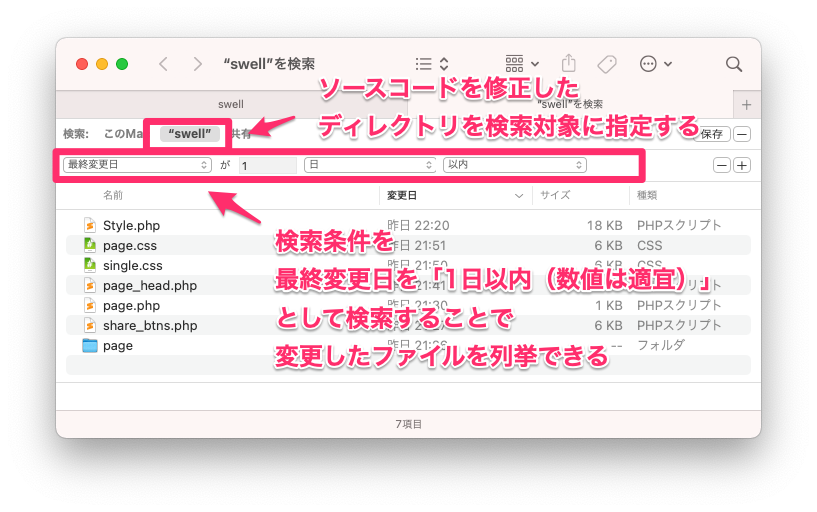Sort by the サイズ column header

point(555,195)
